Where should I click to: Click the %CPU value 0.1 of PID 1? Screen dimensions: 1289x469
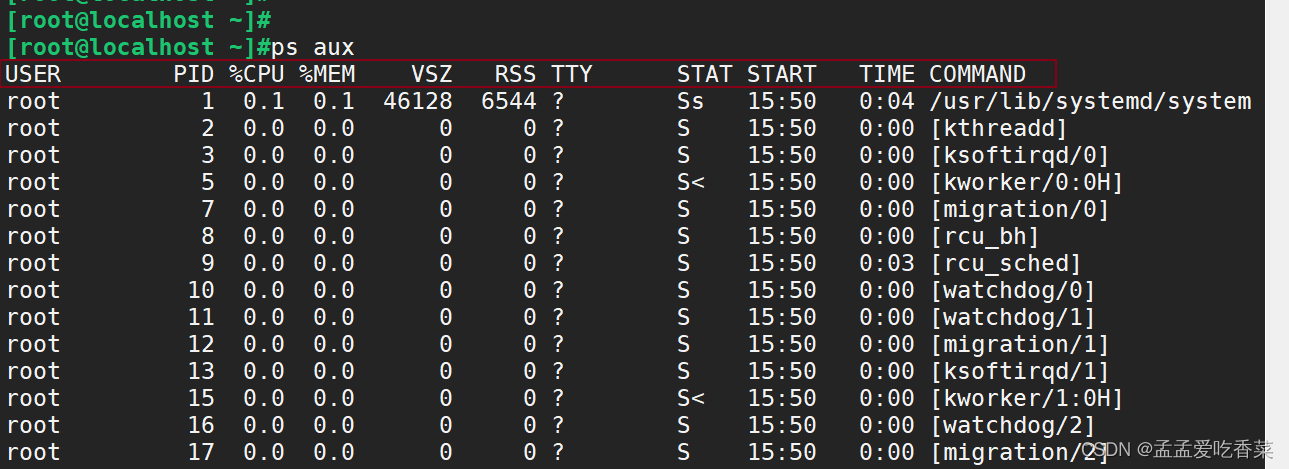click(264, 101)
